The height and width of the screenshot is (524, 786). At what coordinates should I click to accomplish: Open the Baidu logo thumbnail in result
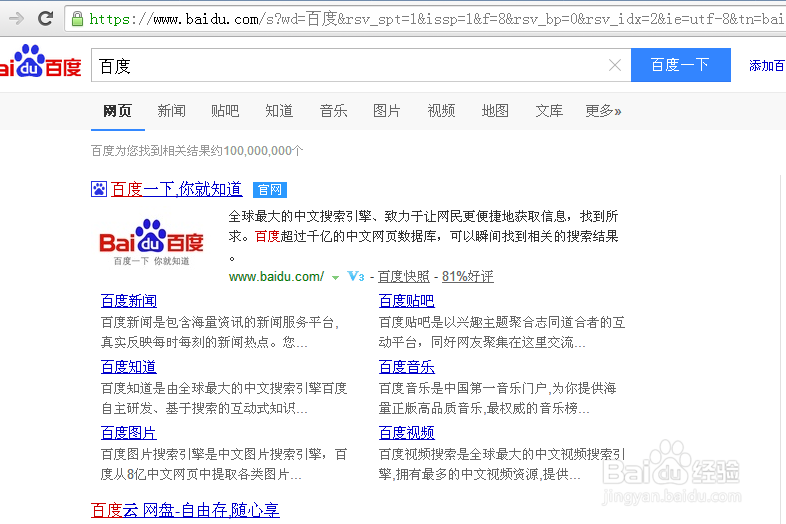[151, 243]
